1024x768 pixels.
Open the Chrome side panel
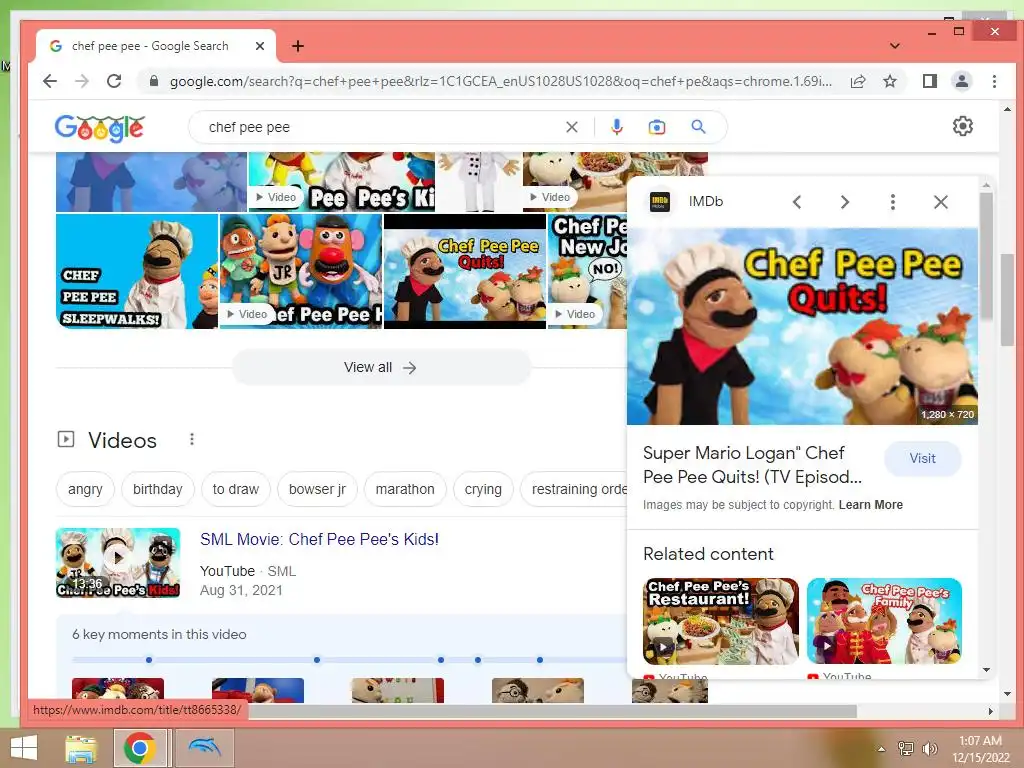929,81
